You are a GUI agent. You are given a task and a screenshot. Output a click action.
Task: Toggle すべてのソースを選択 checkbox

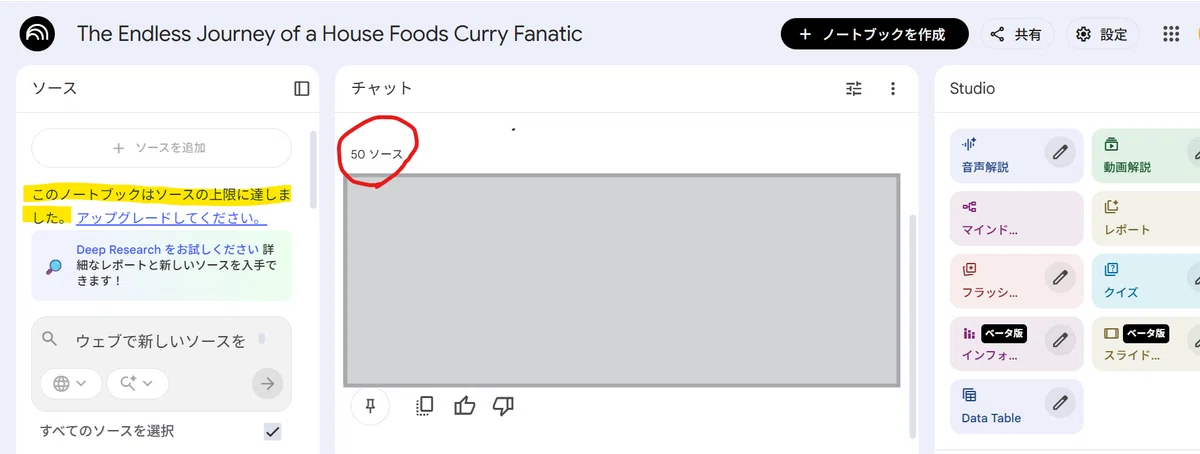click(x=272, y=431)
